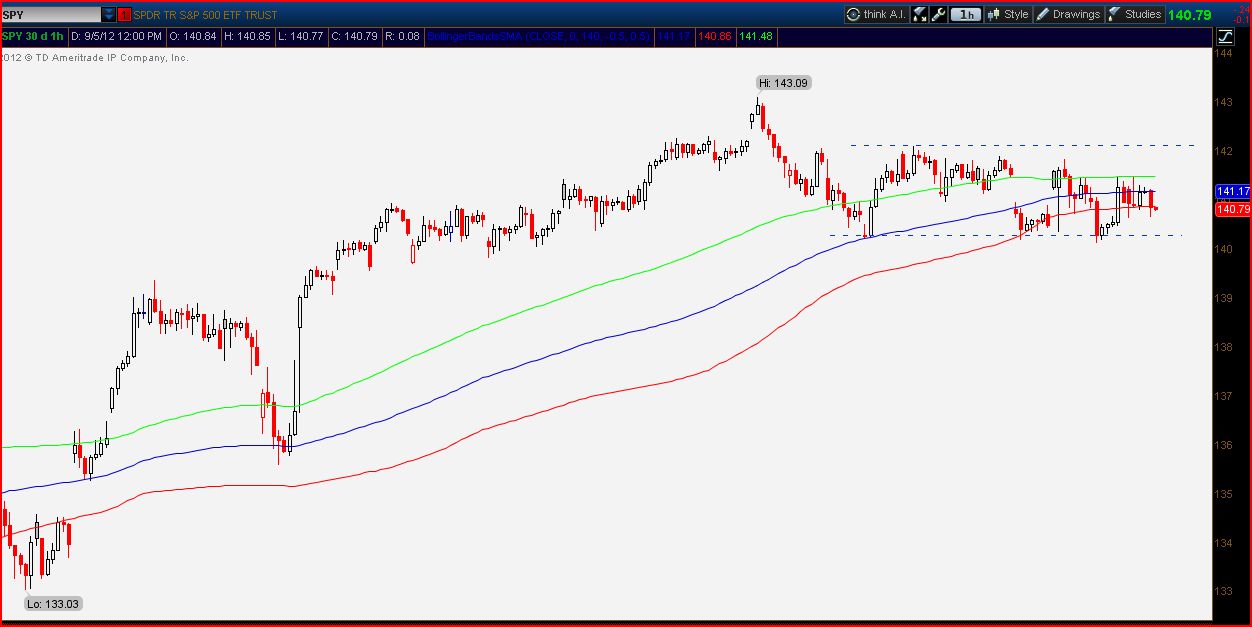Click the SPY symbol input field
This screenshot has width=1252, height=627.
pos(50,15)
